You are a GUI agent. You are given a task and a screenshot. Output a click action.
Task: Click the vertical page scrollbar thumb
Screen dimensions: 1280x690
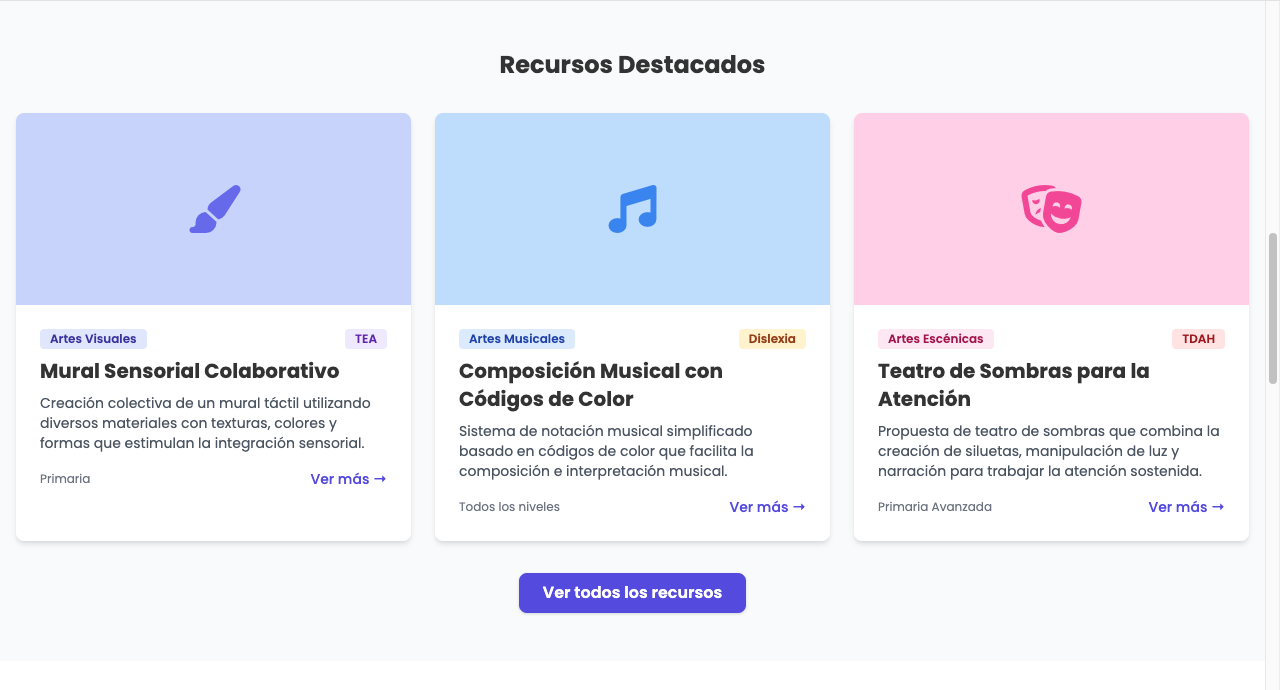1272,308
